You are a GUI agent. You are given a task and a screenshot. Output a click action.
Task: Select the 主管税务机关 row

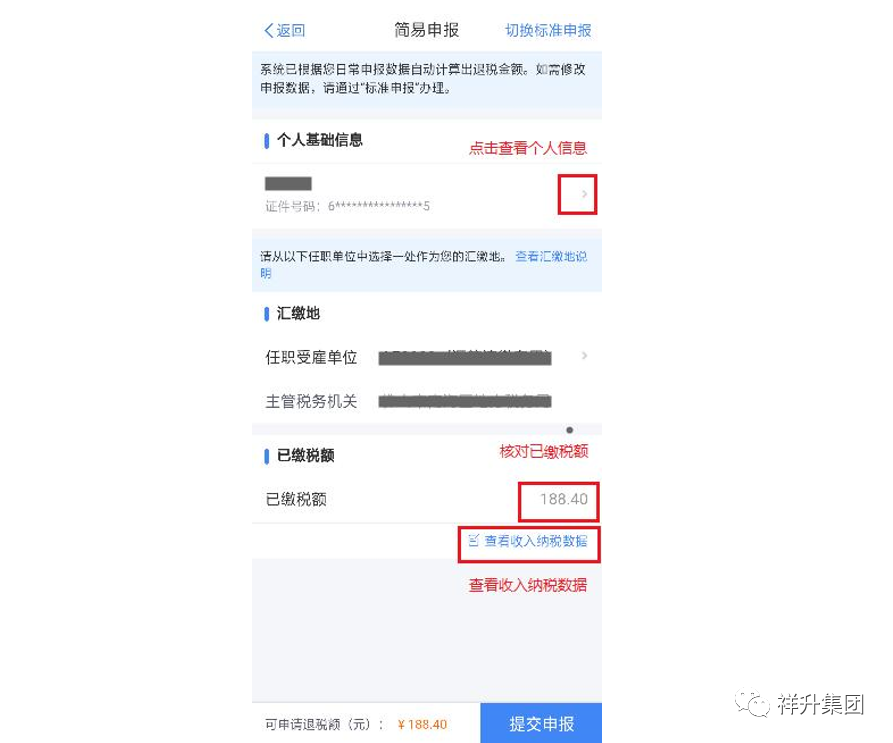coord(427,401)
